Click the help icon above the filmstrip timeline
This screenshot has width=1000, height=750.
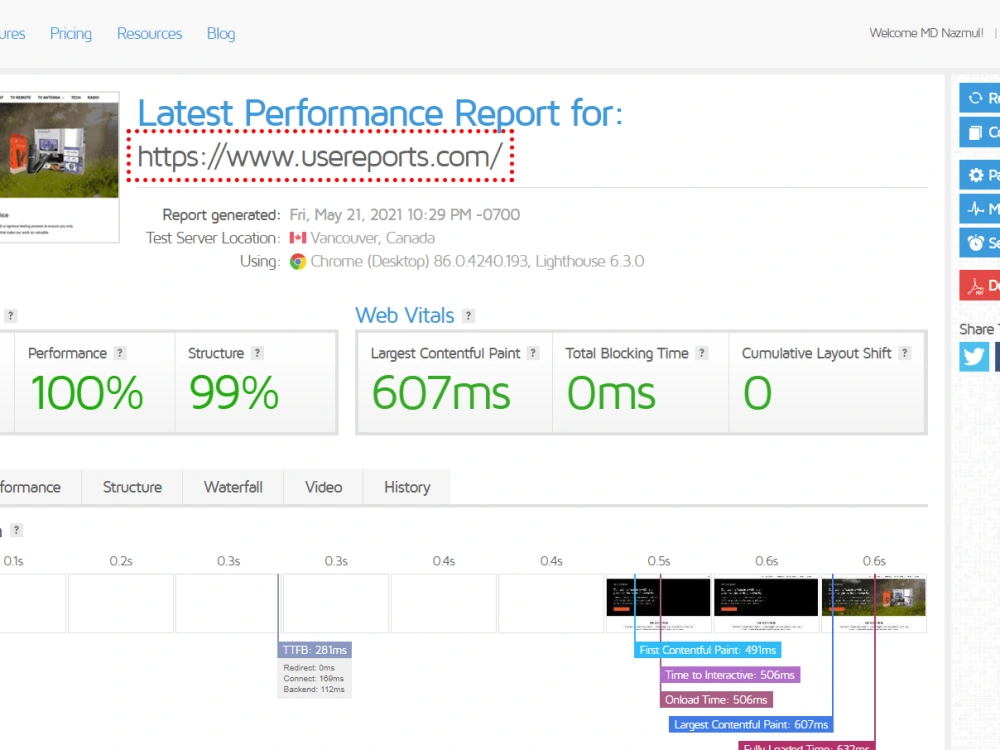pyautogui.click(x=17, y=530)
